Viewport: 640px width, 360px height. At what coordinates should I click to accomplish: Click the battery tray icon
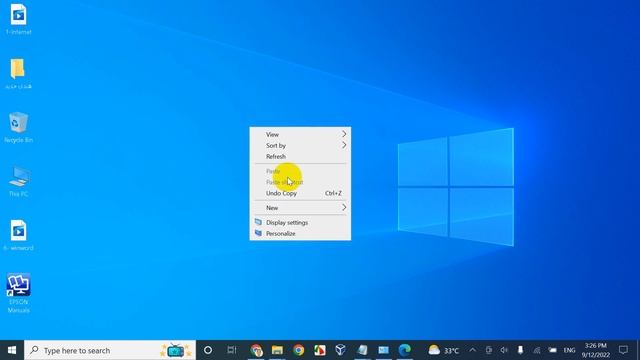(553, 350)
